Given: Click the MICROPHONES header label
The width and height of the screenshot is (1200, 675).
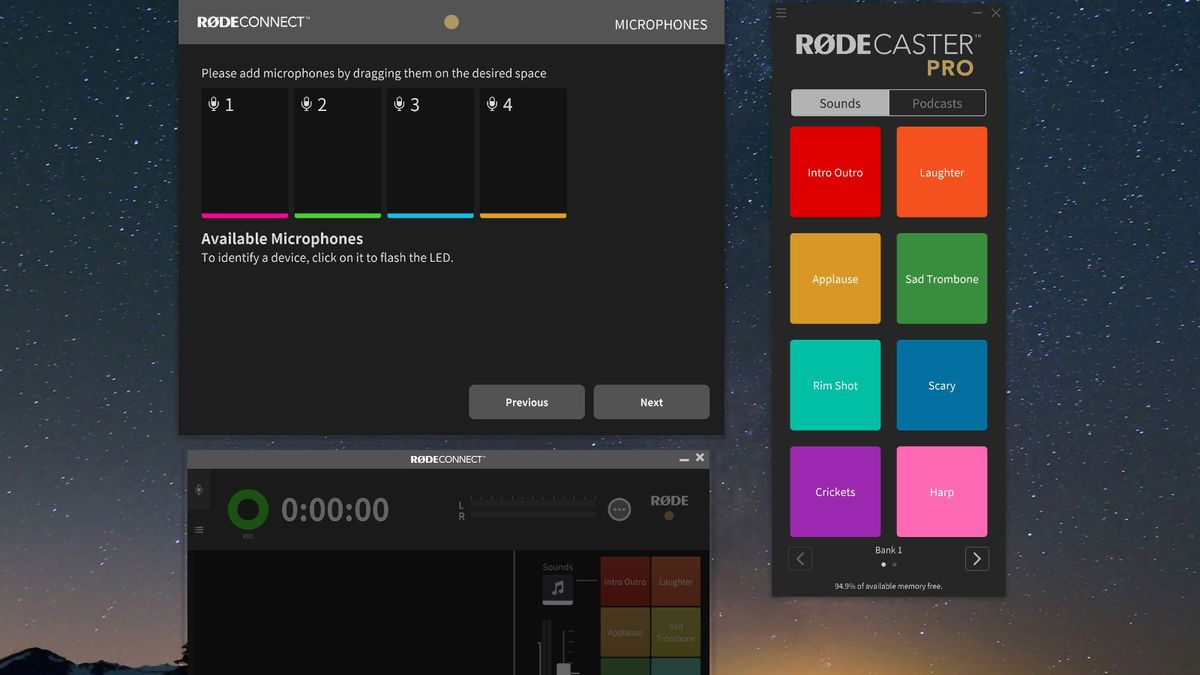Looking at the screenshot, I should tap(660, 24).
